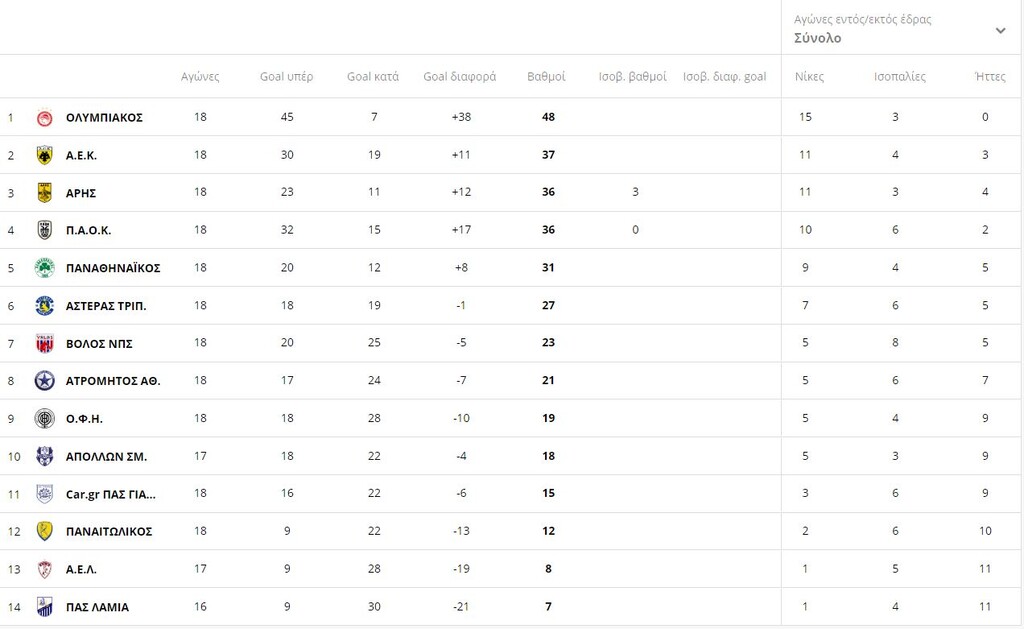Click the Νίκες column header

(x=809, y=77)
